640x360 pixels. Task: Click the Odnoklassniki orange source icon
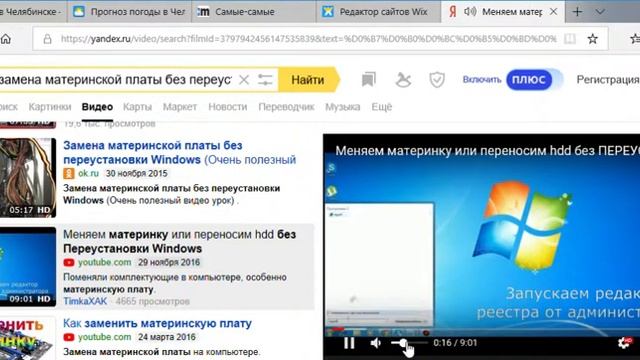pos(69,173)
